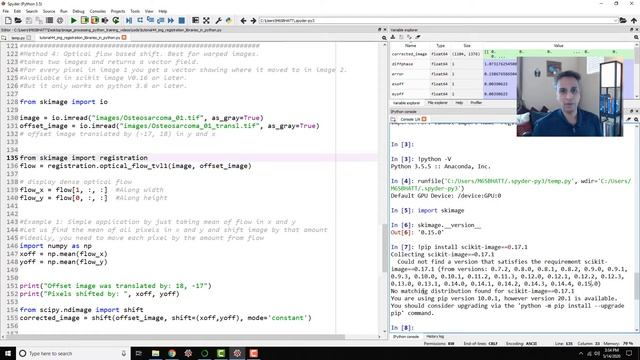The height and width of the screenshot is (360, 640).
Task: Open Variable explorer options icon
Action: tap(636, 37)
